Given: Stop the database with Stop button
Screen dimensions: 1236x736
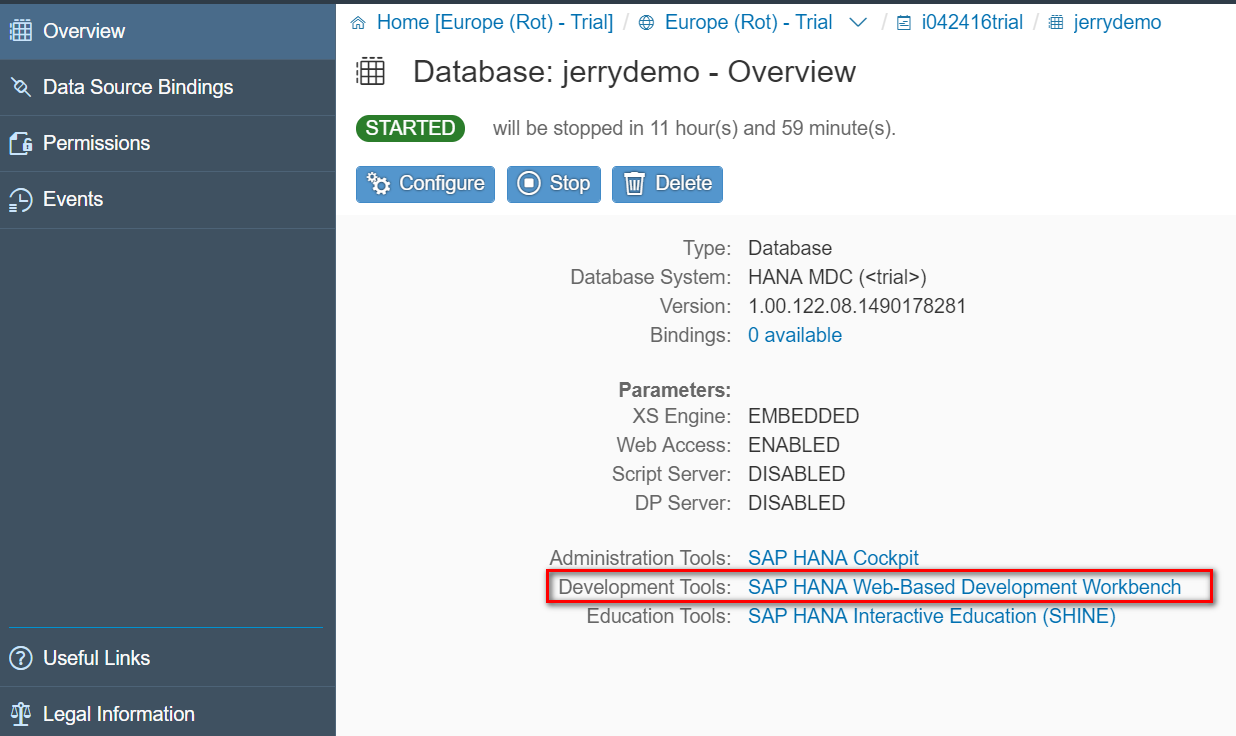Looking at the screenshot, I should tap(554, 184).
